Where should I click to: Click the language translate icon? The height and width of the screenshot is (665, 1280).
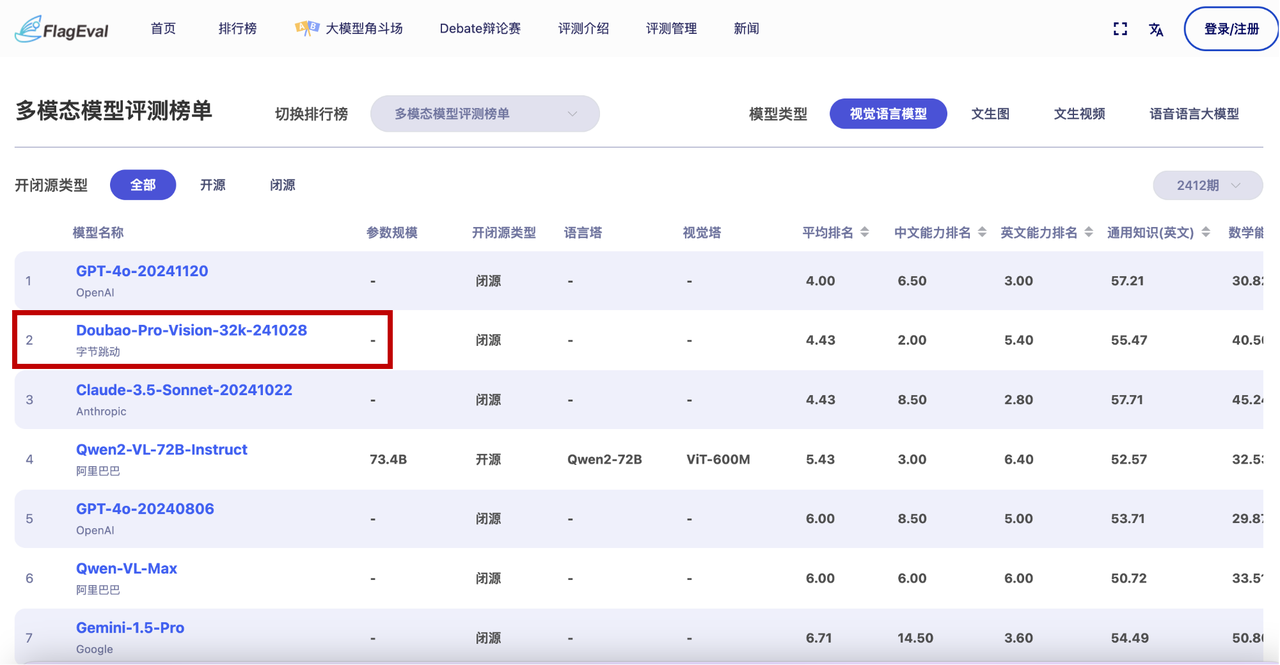(x=1156, y=29)
